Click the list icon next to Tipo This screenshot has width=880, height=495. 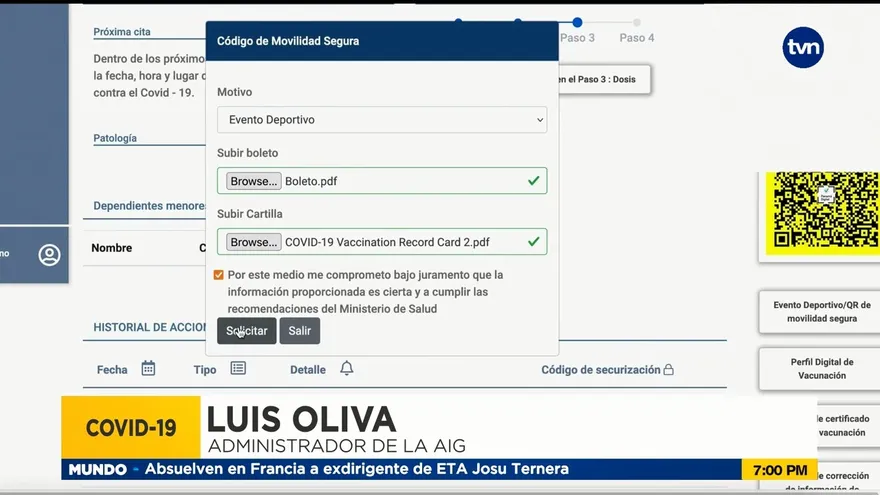tap(239, 368)
